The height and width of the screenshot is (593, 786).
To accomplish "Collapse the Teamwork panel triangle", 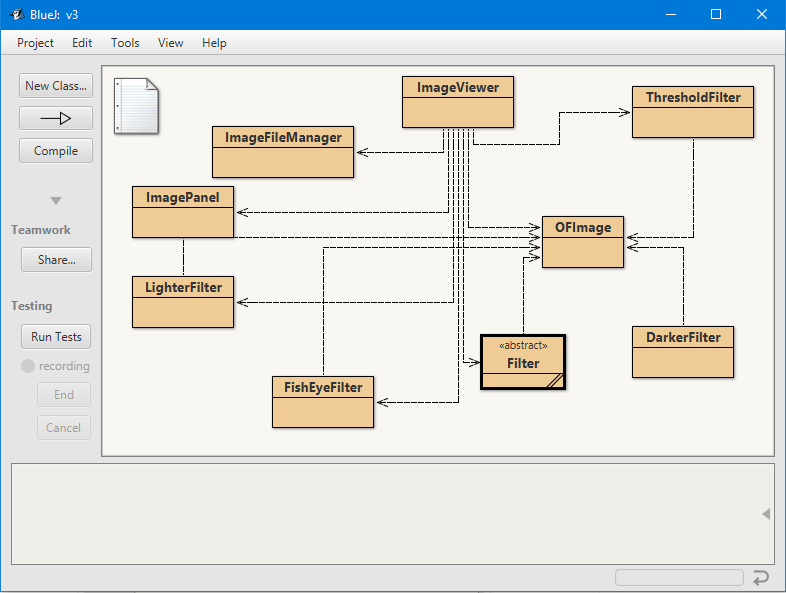I will (56, 201).
